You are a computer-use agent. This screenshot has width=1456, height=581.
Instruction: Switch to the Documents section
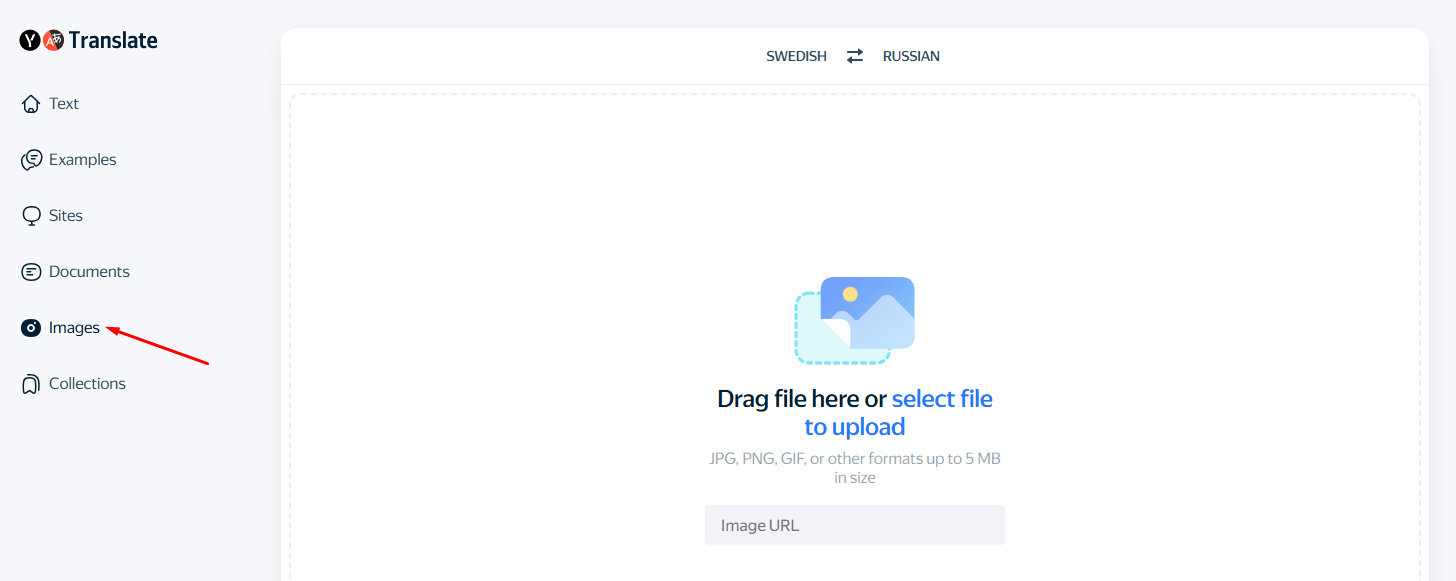[88, 271]
